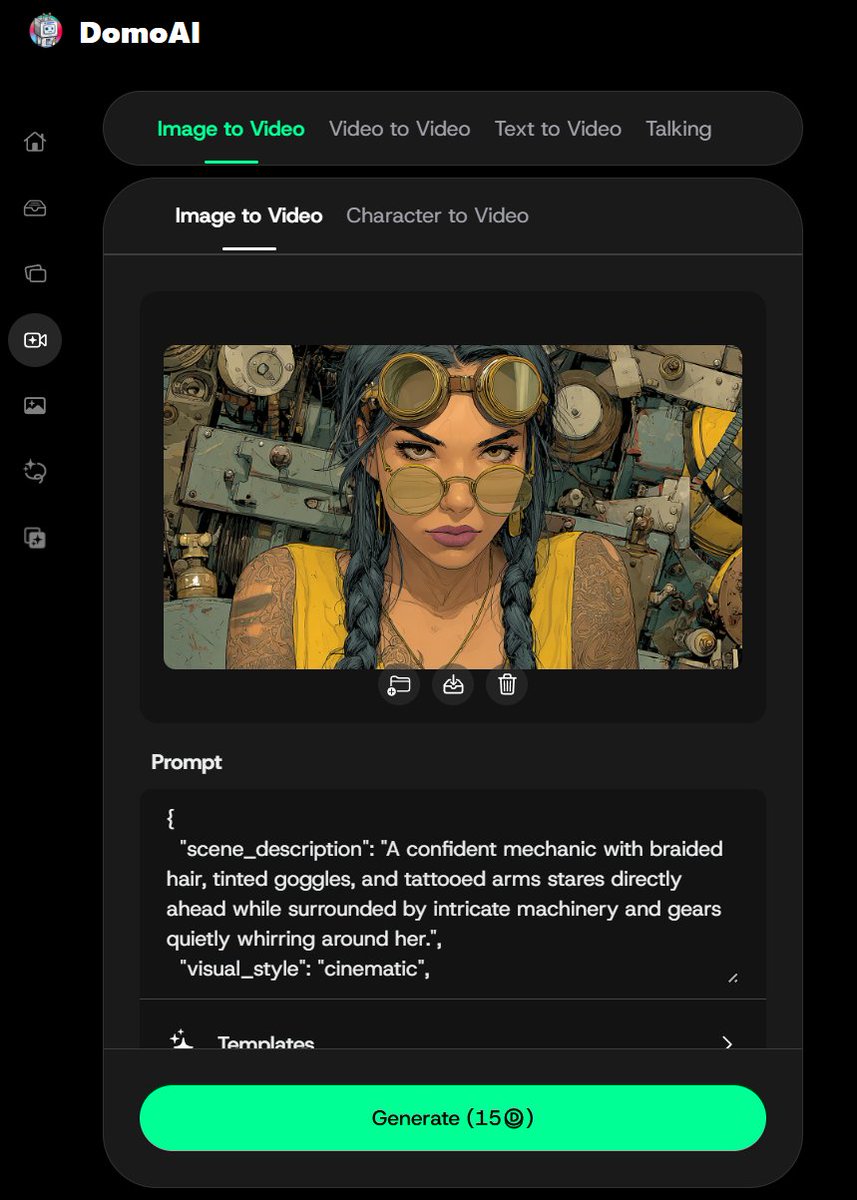Open the Talking tab

coord(678,129)
